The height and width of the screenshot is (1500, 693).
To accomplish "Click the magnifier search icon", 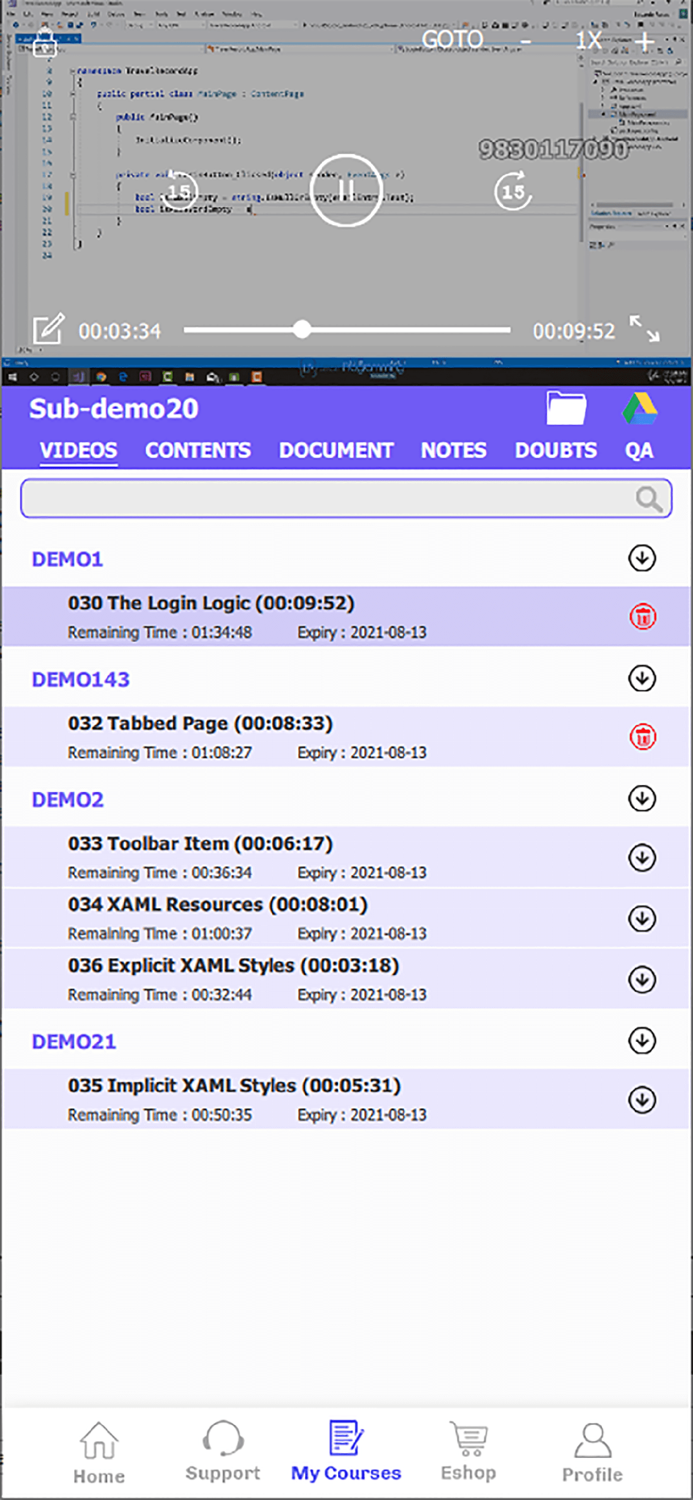I will click(649, 499).
